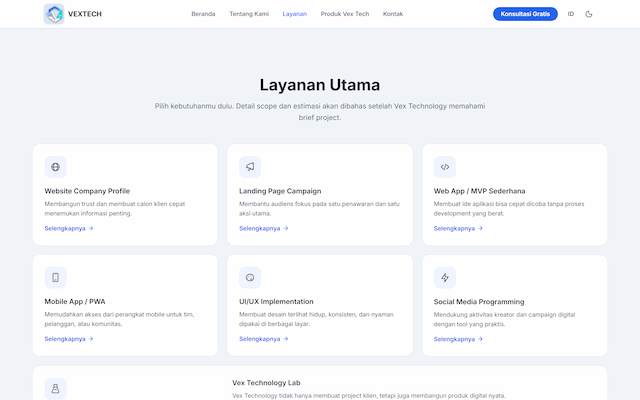Click globe icon of Website Company Profile
640x400 pixels.
coord(56,167)
